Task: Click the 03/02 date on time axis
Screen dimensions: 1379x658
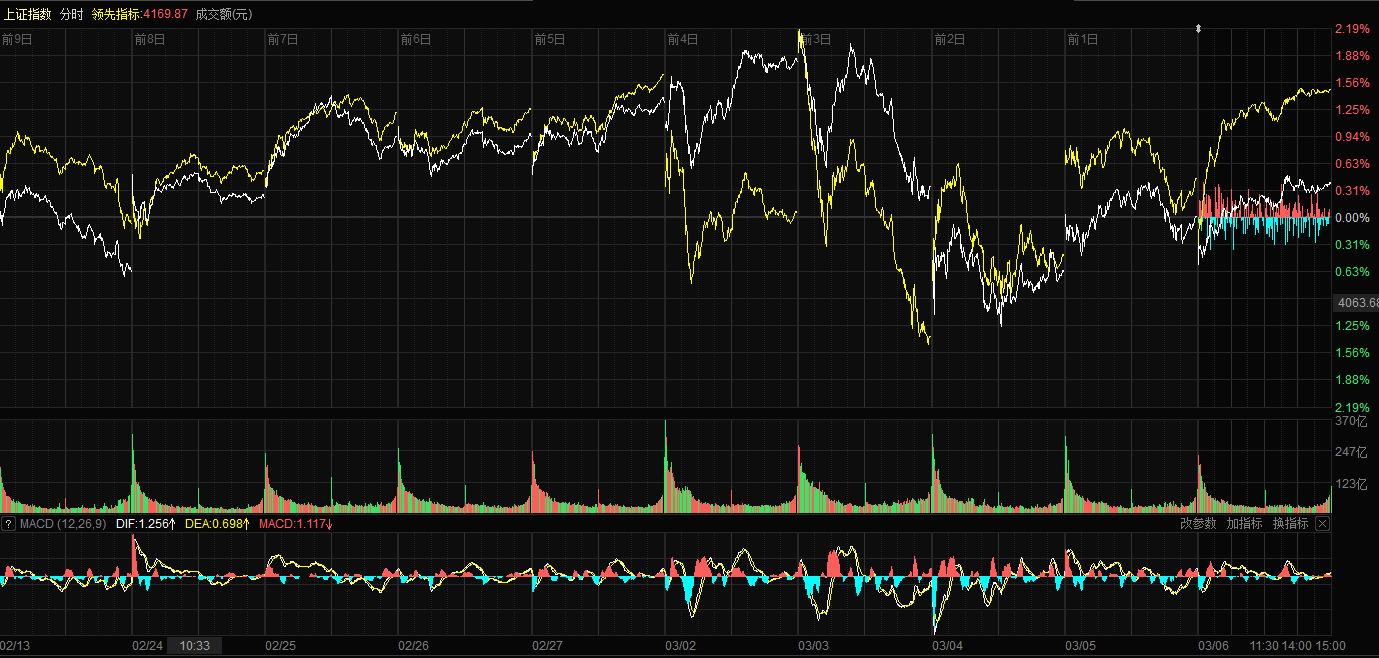Action: (x=681, y=646)
